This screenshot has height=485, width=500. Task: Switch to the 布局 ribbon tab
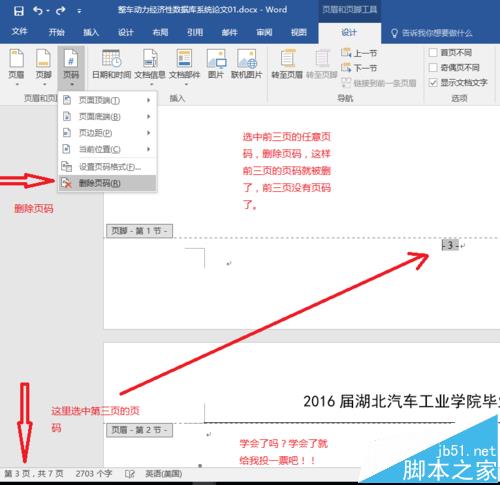(x=160, y=32)
